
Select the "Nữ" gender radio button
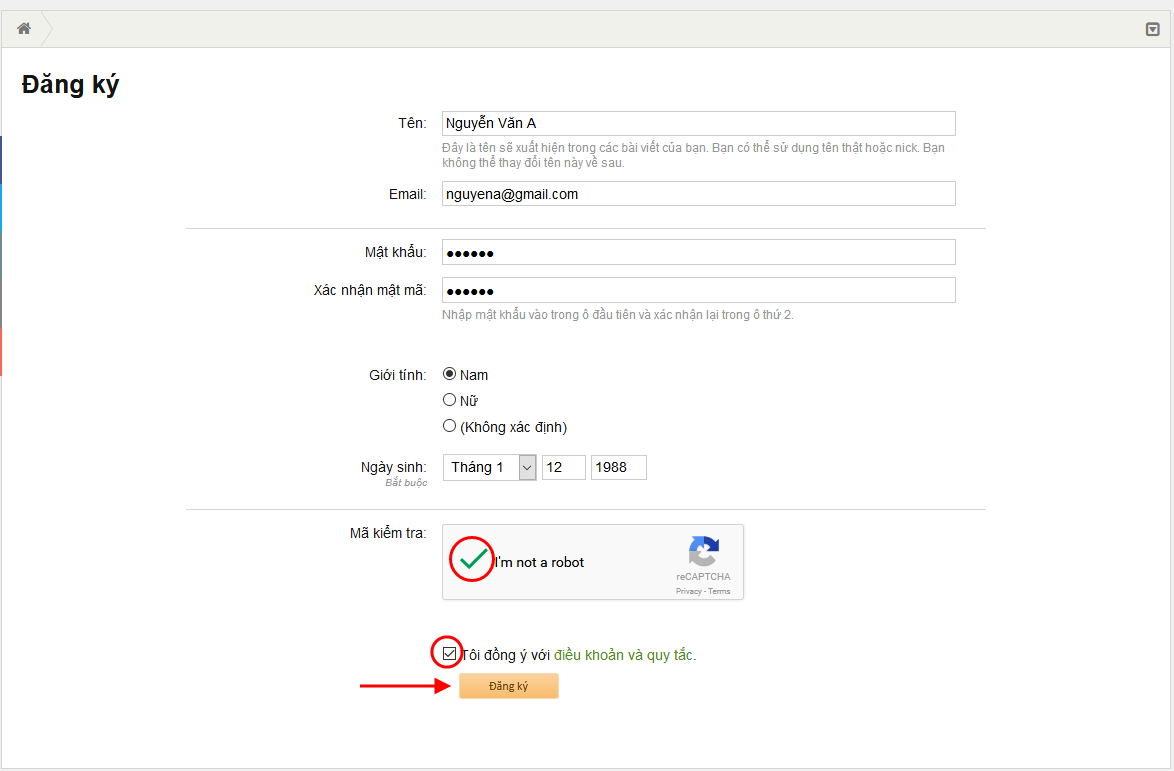[449, 400]
